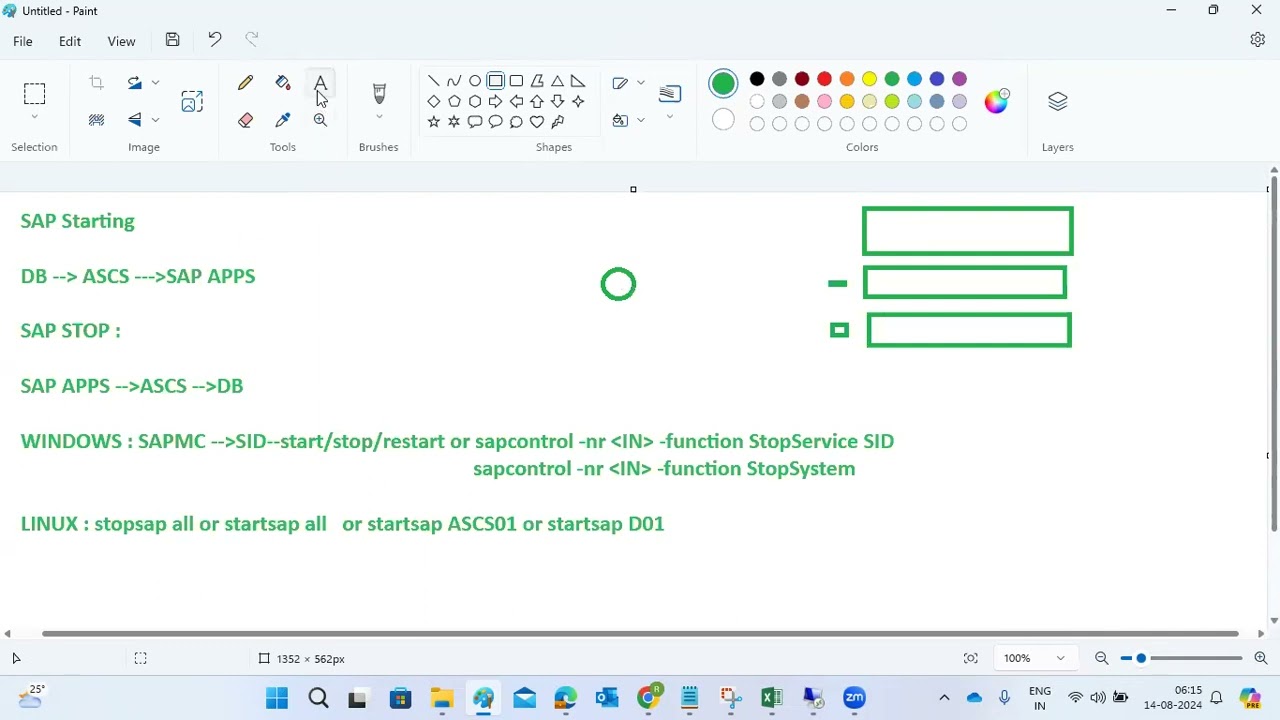Select the Pencil tool
This screenshot has height=720, width=1280.
(245, 83)
